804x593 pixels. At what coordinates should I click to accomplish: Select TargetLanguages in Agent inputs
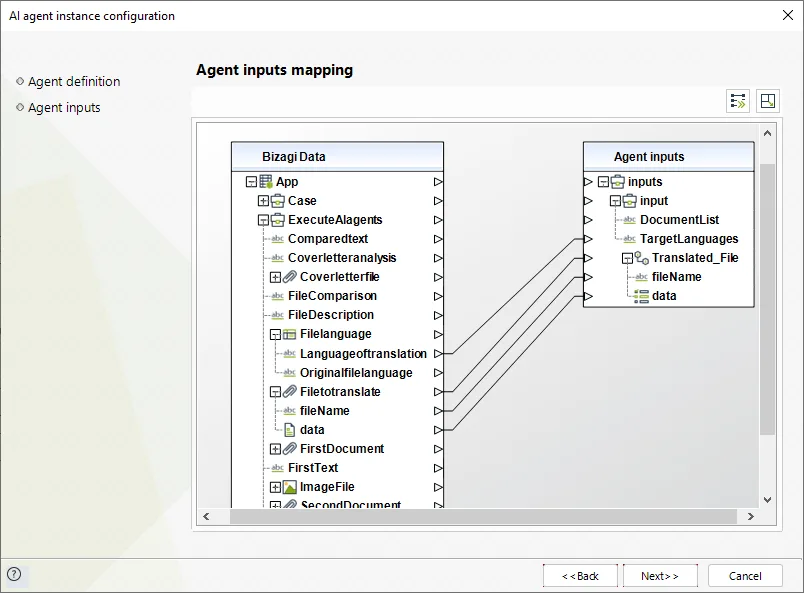689,239
